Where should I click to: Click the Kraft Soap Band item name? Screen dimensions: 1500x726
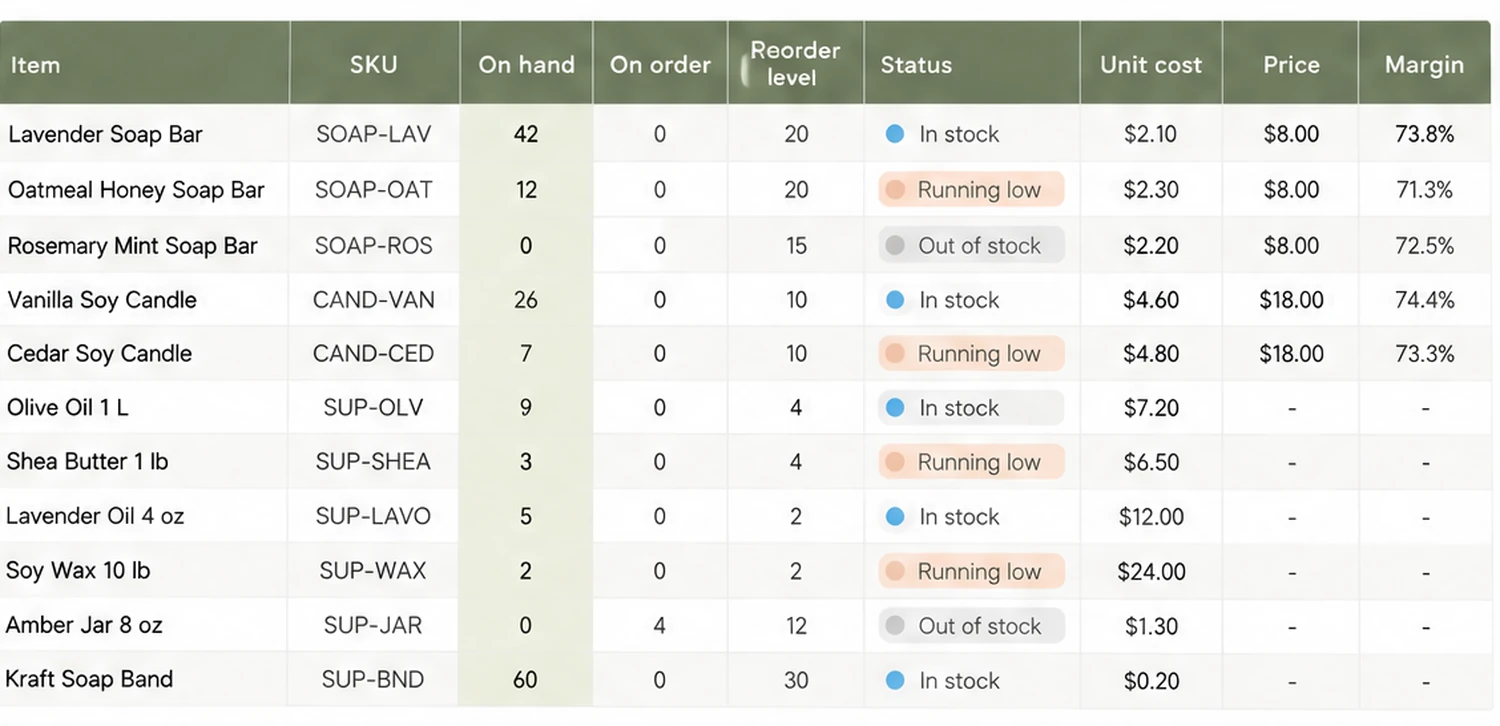[x=89, y=680]
